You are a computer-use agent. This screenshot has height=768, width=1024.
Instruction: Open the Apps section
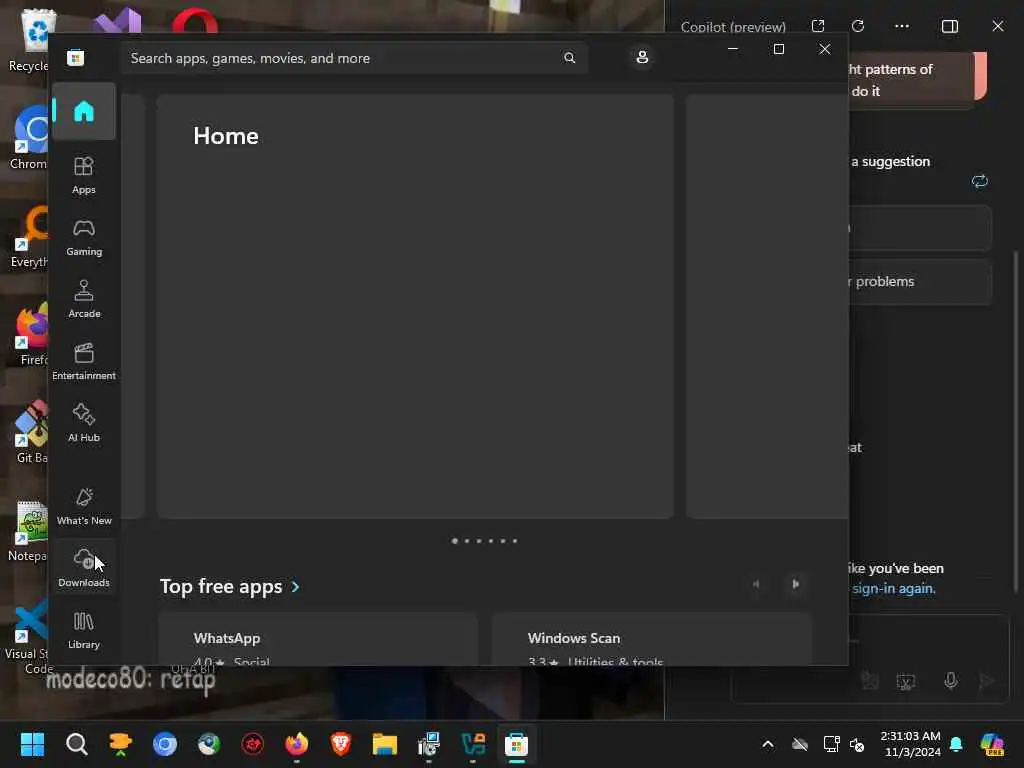point(84,175)
